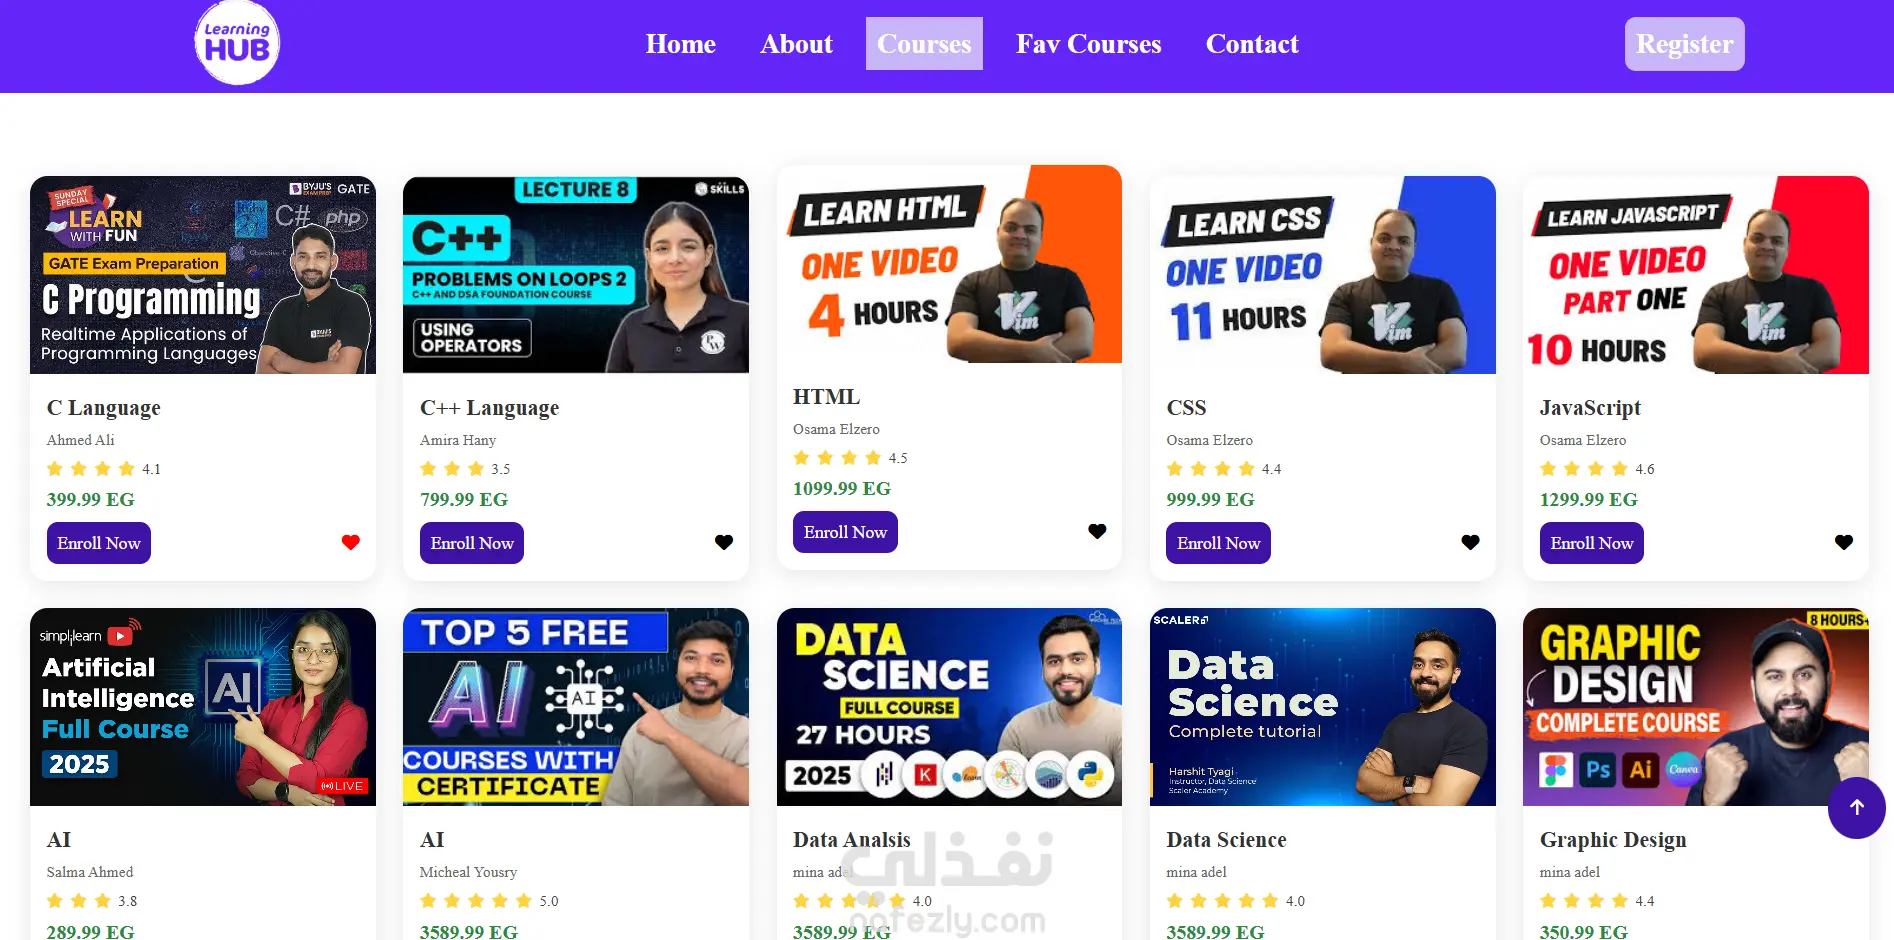Image resolution: width=1894 pixels, height=940 pixels.
Task: Add CSS course to favorites via heart
Action: pos(1470,542)
